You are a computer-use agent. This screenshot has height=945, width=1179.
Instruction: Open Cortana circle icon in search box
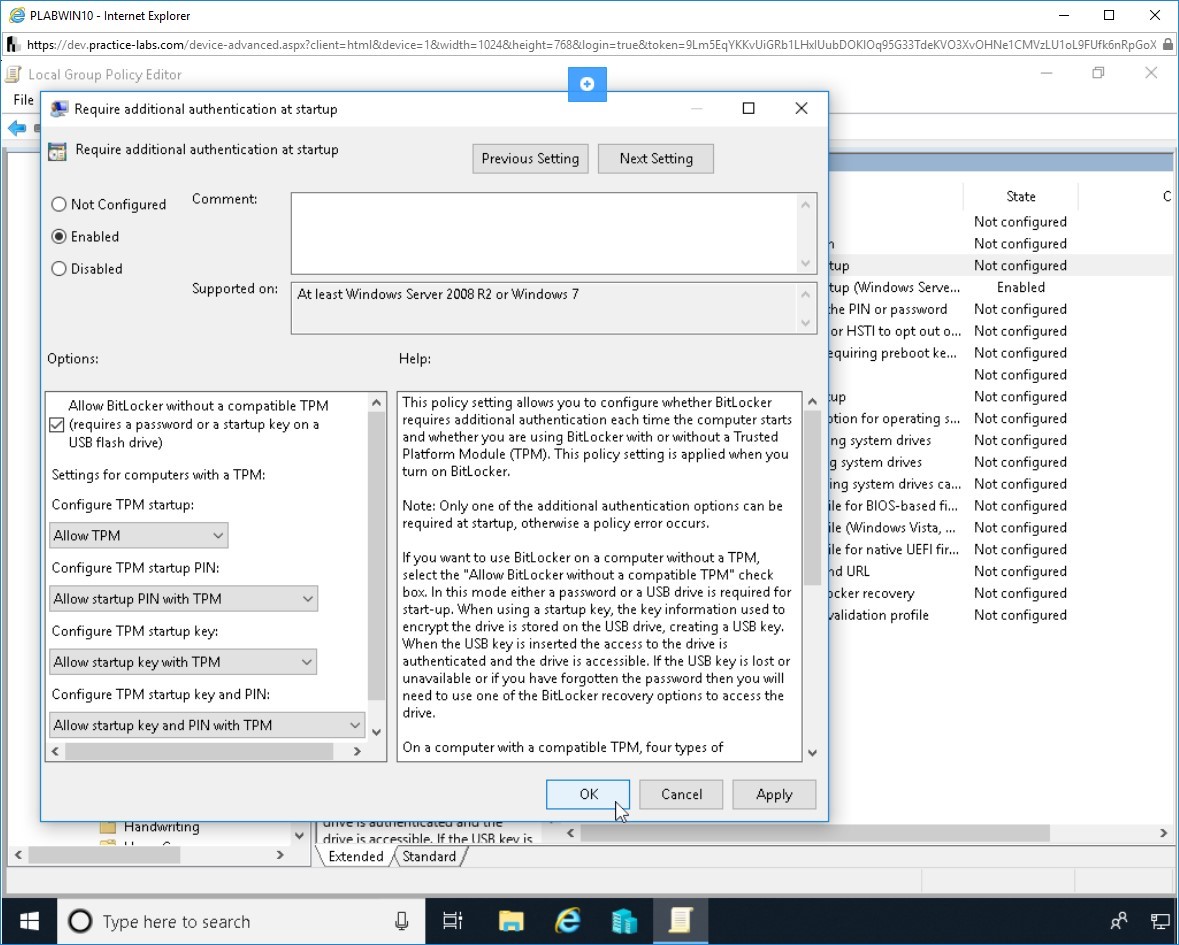[80, 921]
